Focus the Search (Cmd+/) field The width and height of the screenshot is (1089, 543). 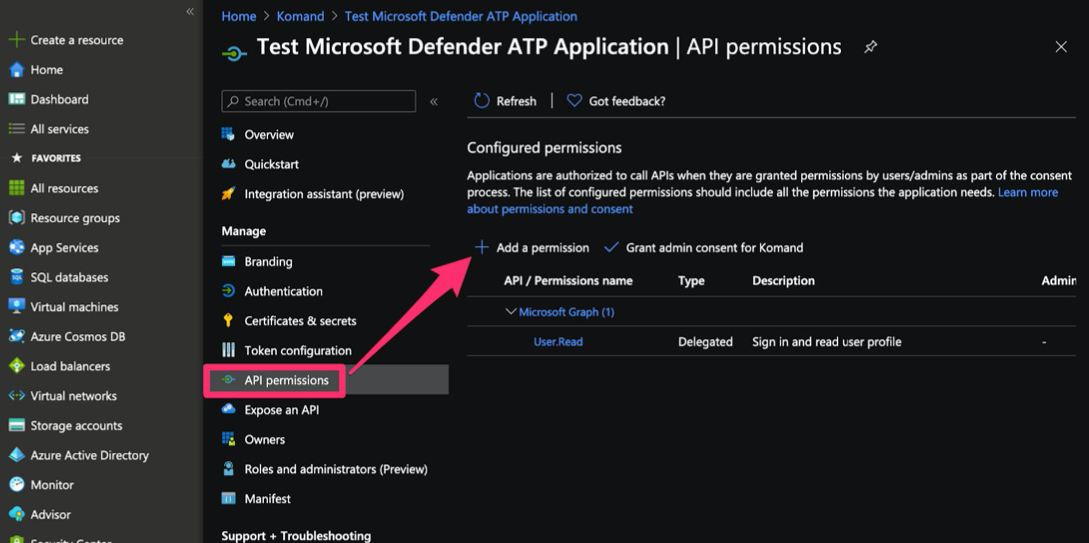pos(319,101)
